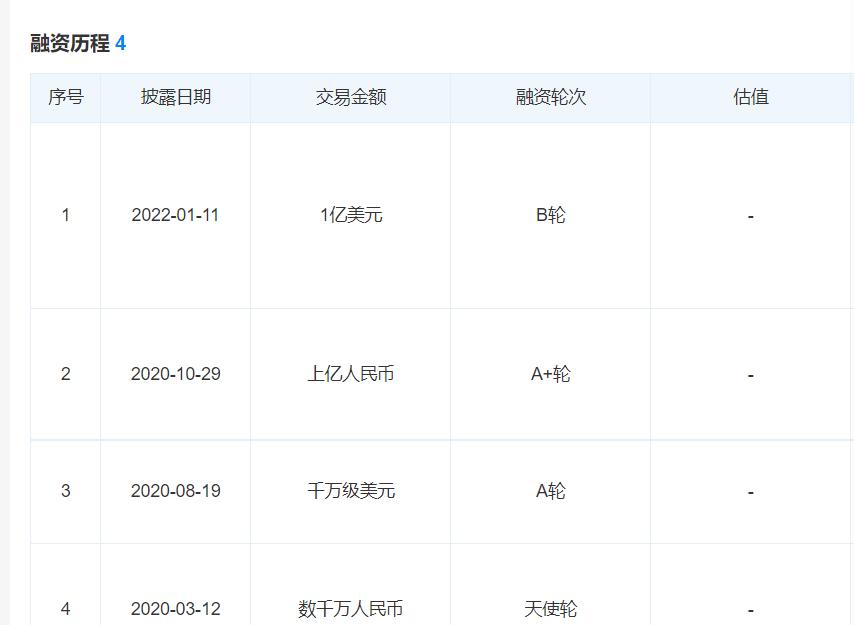Click round cell B轮
Viewport: 854px width, 625px height.
click(x=551, y=215)
